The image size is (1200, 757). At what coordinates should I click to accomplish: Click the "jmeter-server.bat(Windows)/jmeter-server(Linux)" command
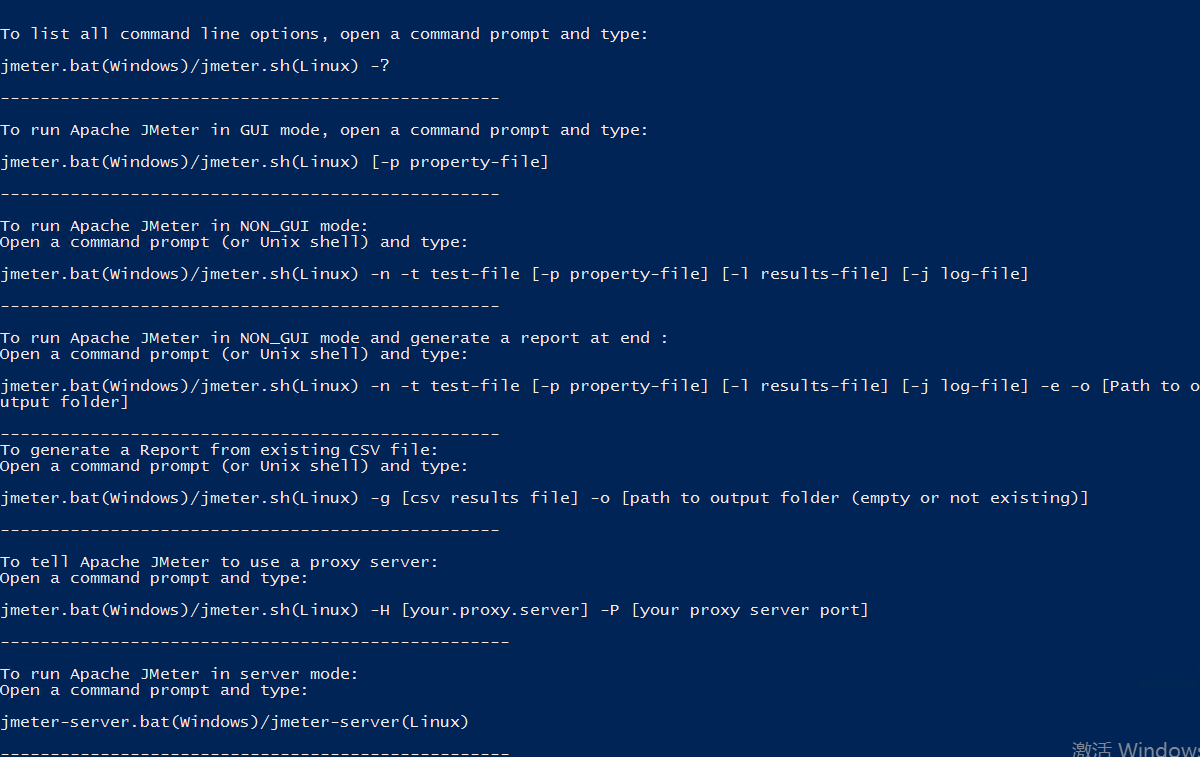pyautogui.click(x=234, y=722)
